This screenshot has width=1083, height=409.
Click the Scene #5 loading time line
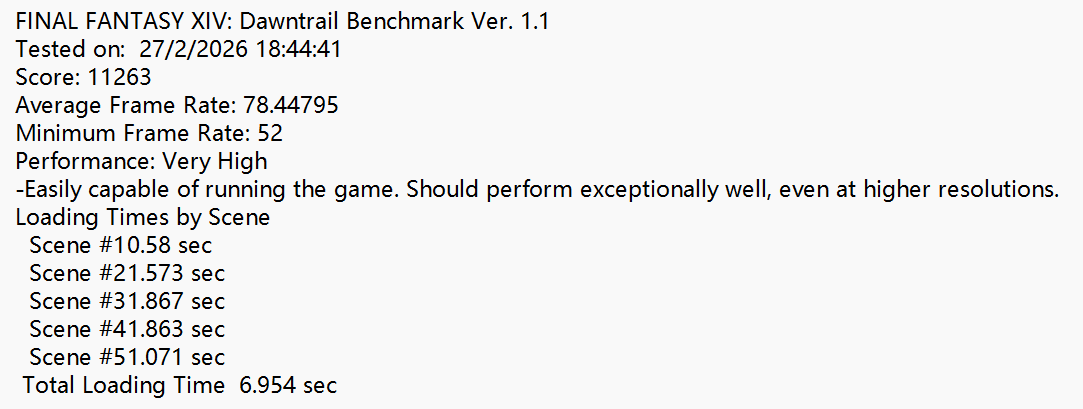tap(127, 357)
